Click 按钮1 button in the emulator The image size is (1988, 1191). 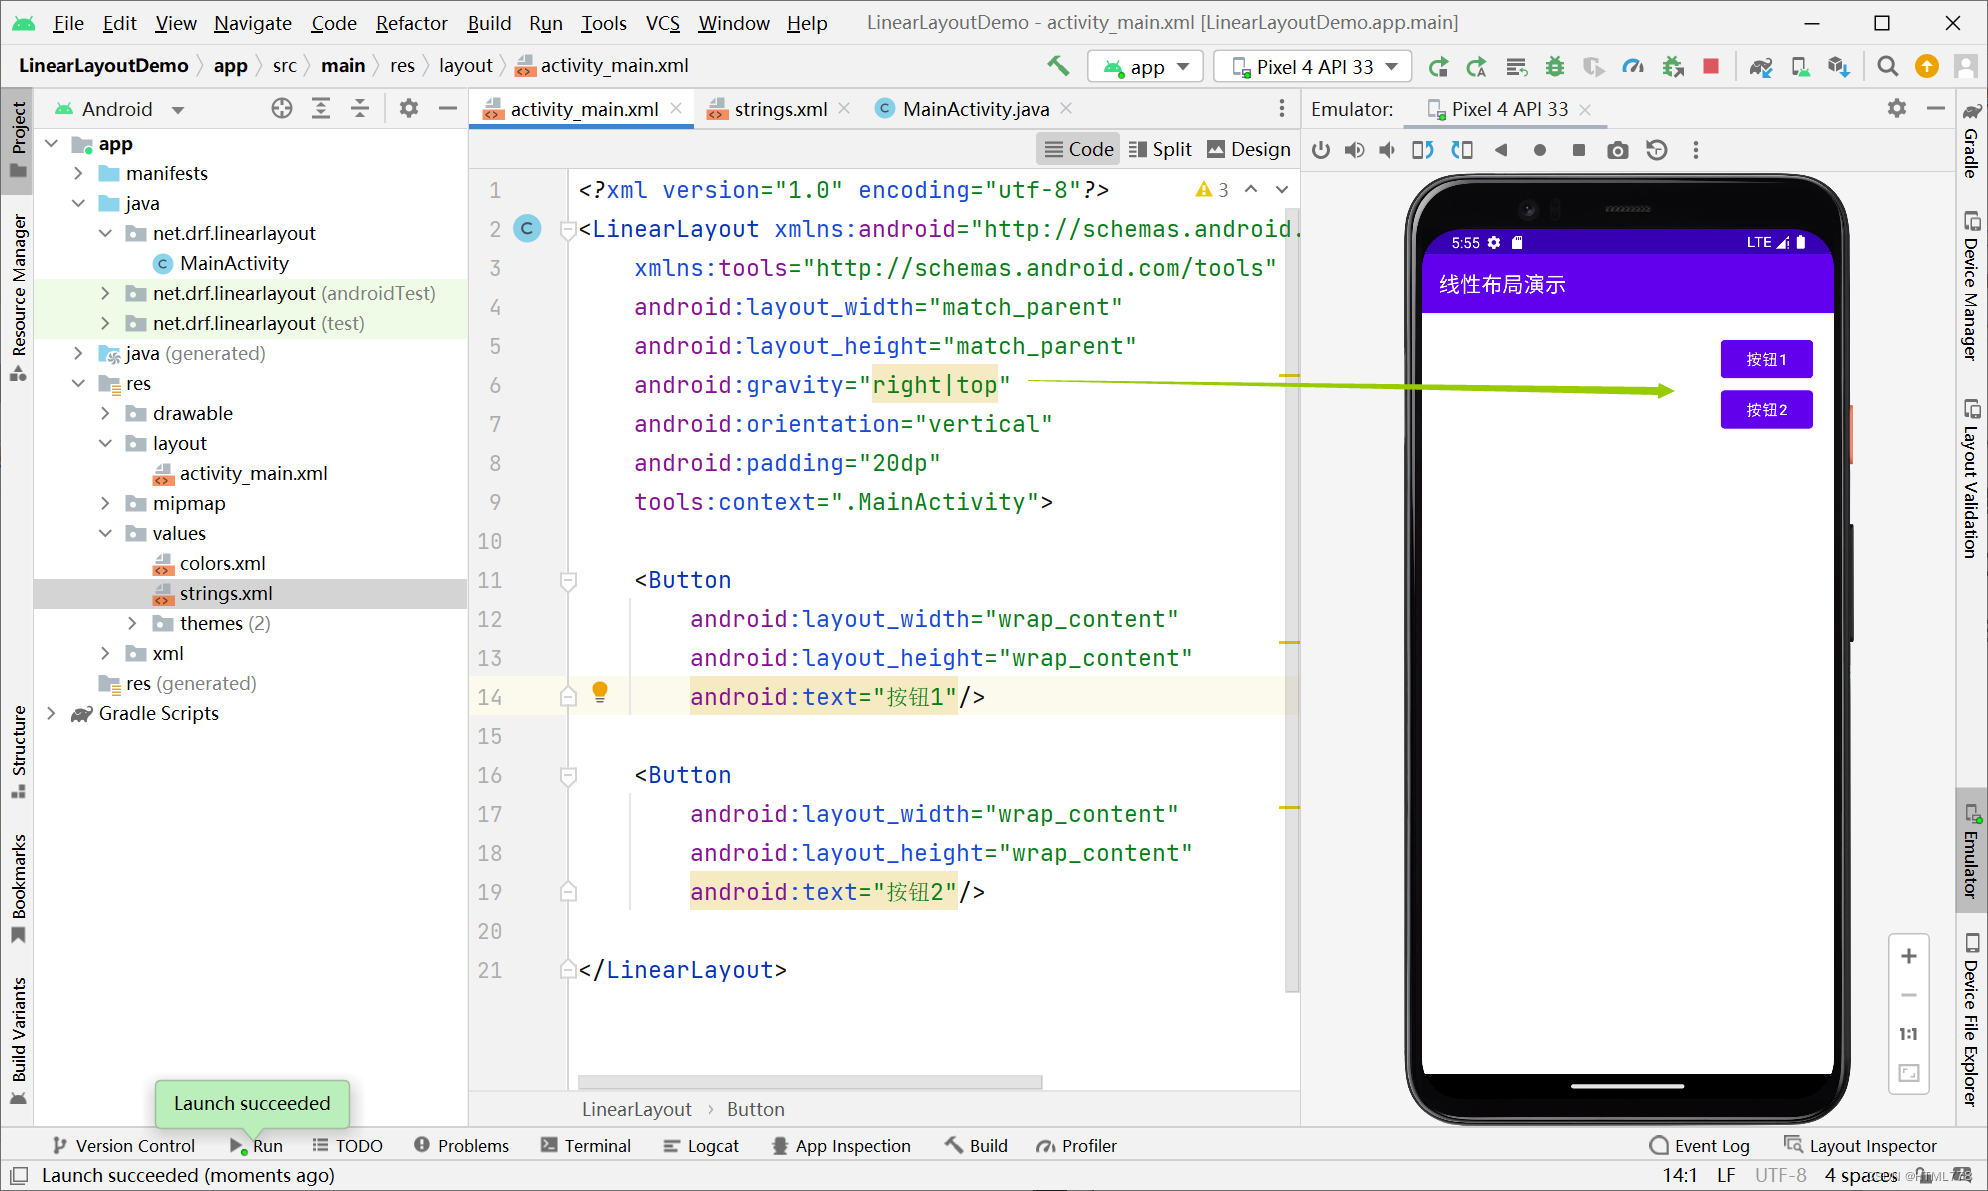point(1766,359)
